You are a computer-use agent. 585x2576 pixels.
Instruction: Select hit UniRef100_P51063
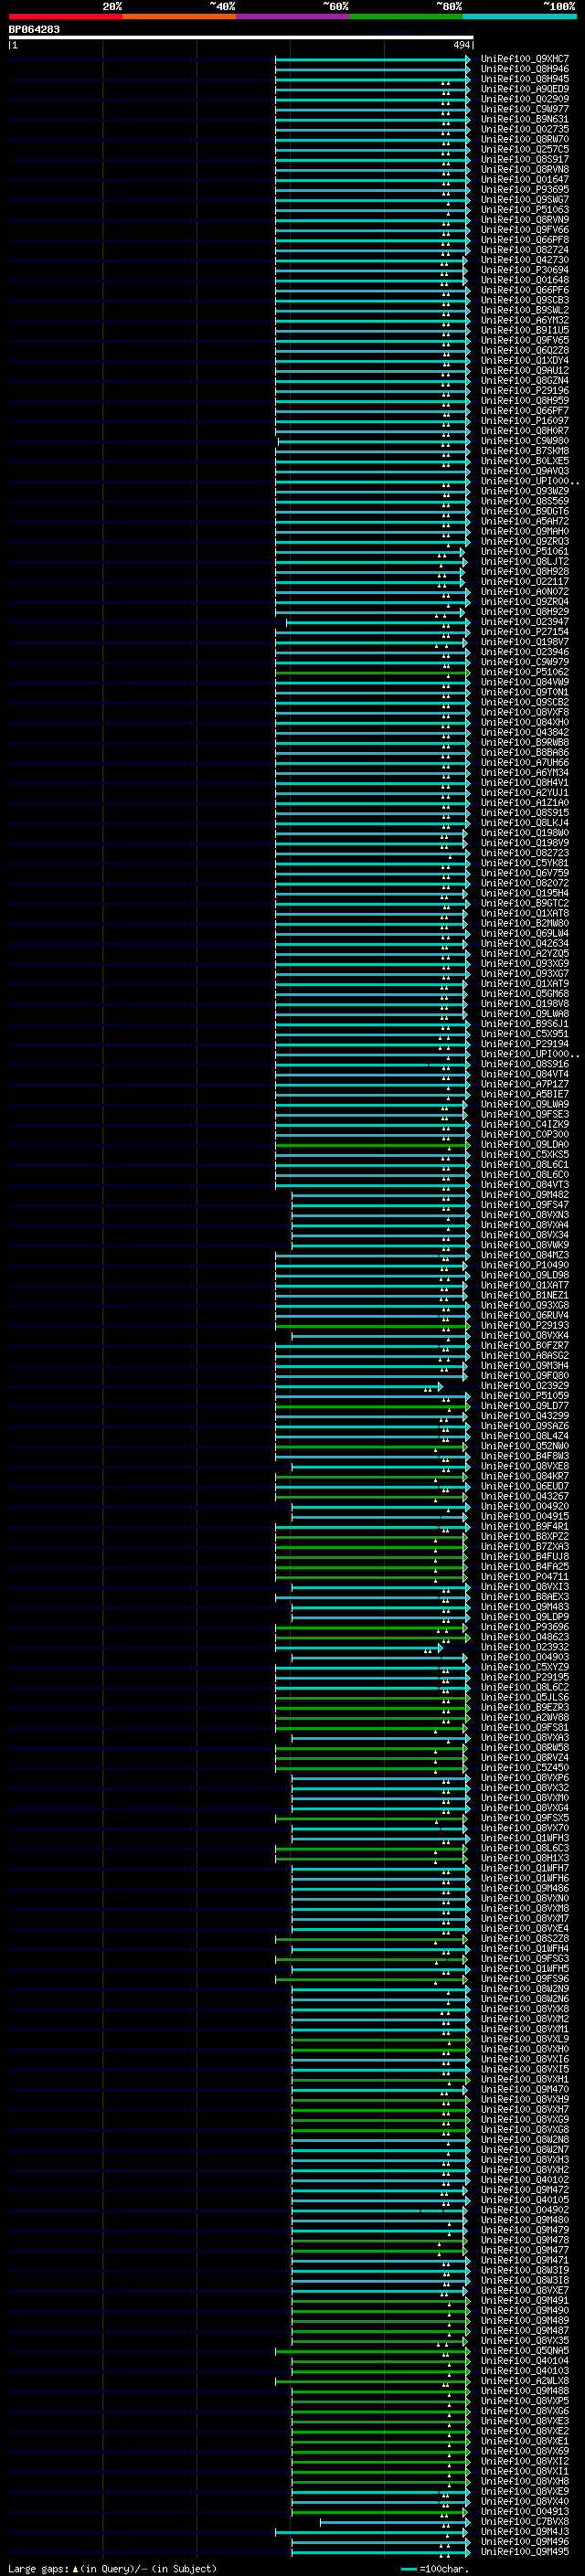click(525, 210)
